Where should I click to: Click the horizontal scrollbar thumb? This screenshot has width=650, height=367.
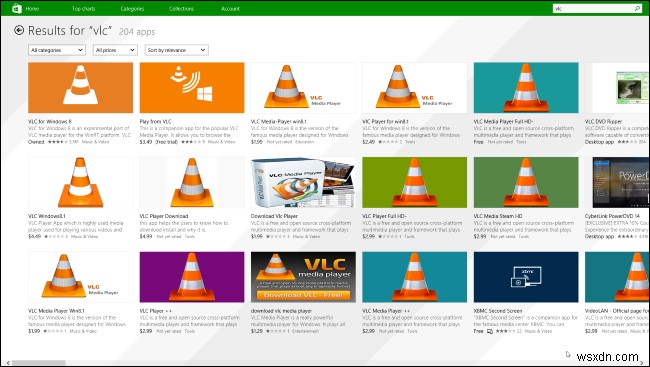click(x=39, y=363)
